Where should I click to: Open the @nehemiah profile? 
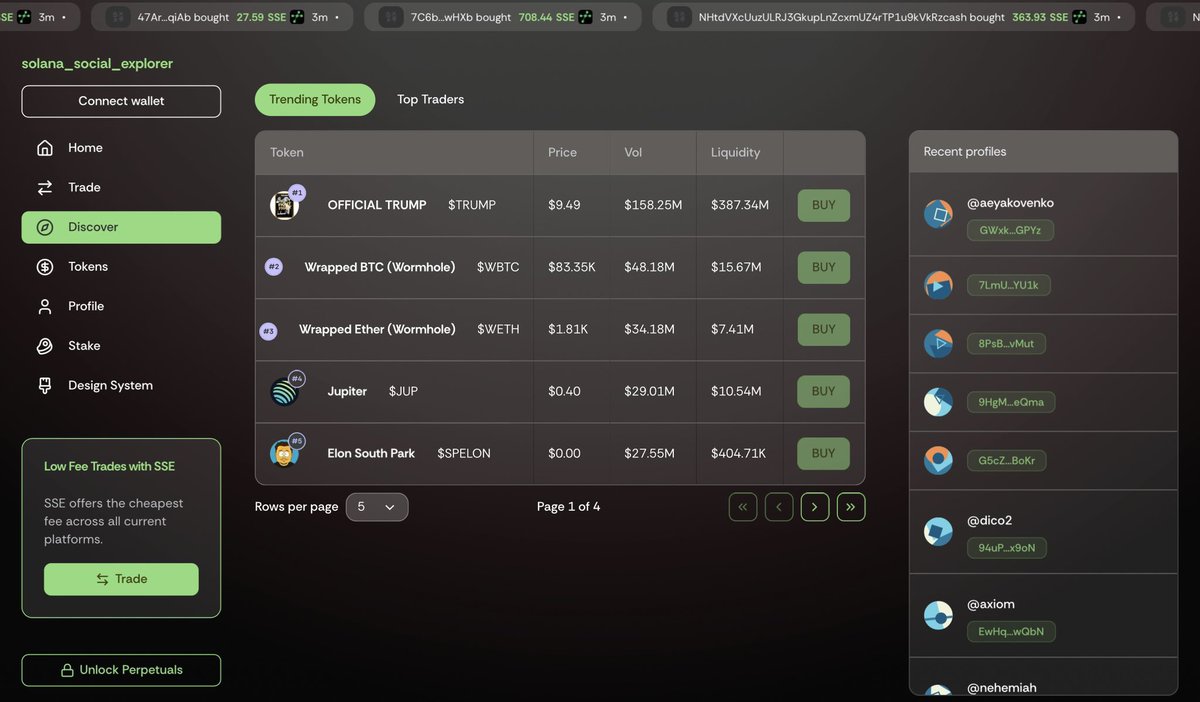[x=1001, y=688]
